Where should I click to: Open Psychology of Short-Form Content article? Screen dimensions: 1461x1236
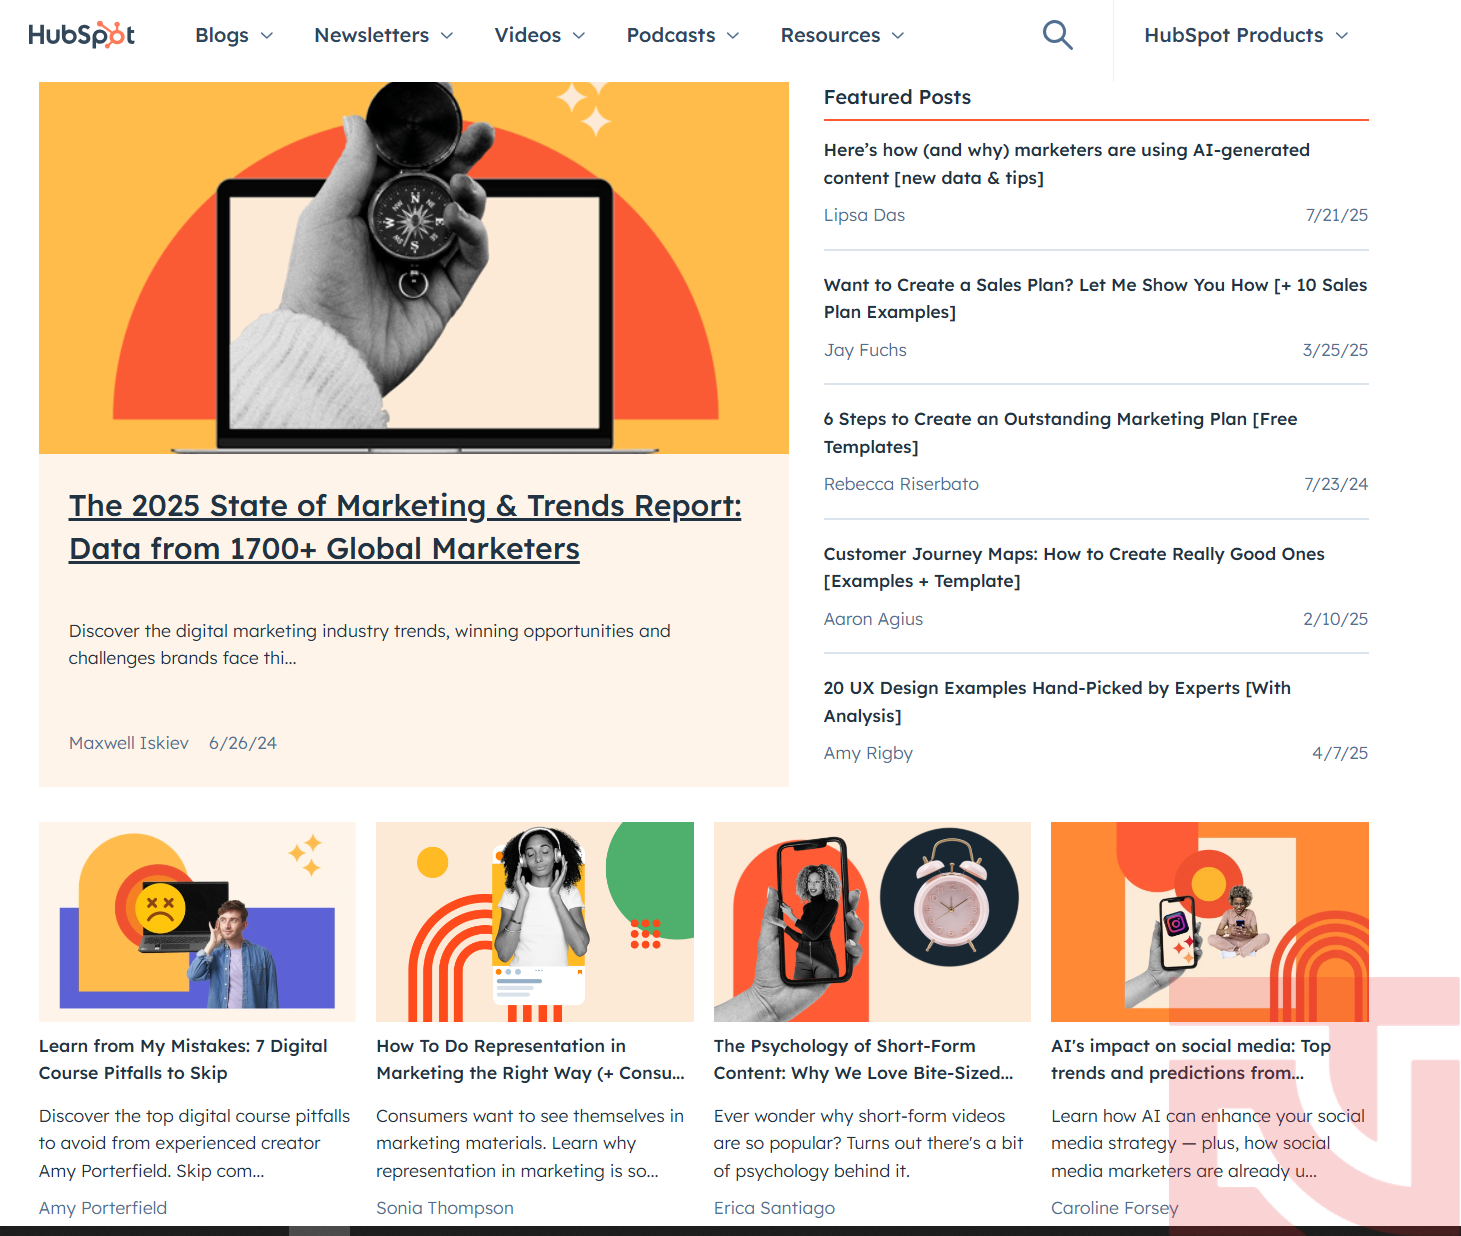point(863,1059)
